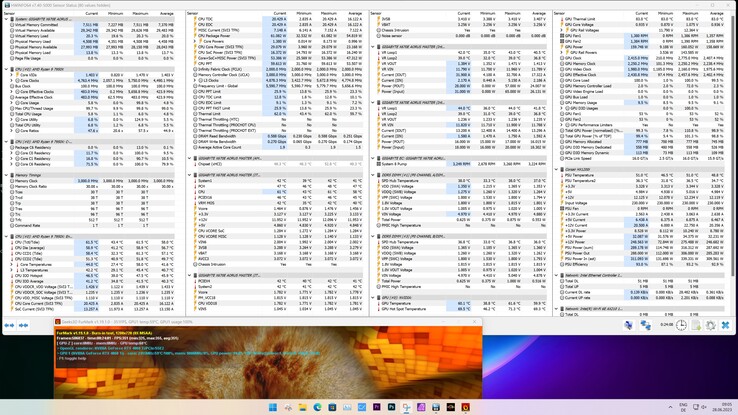Select the GPU Thermal Limit row

tap(642, 19)
